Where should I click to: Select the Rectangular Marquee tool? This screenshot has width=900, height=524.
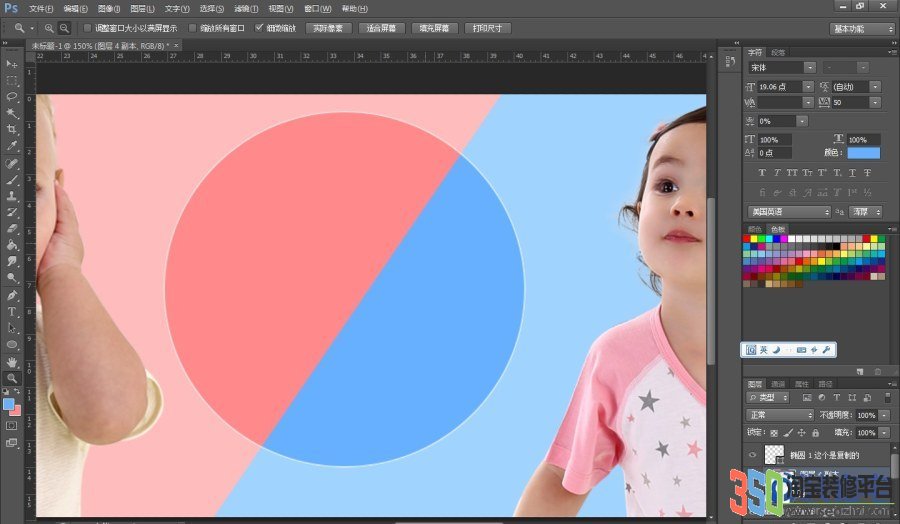[11, 80]
